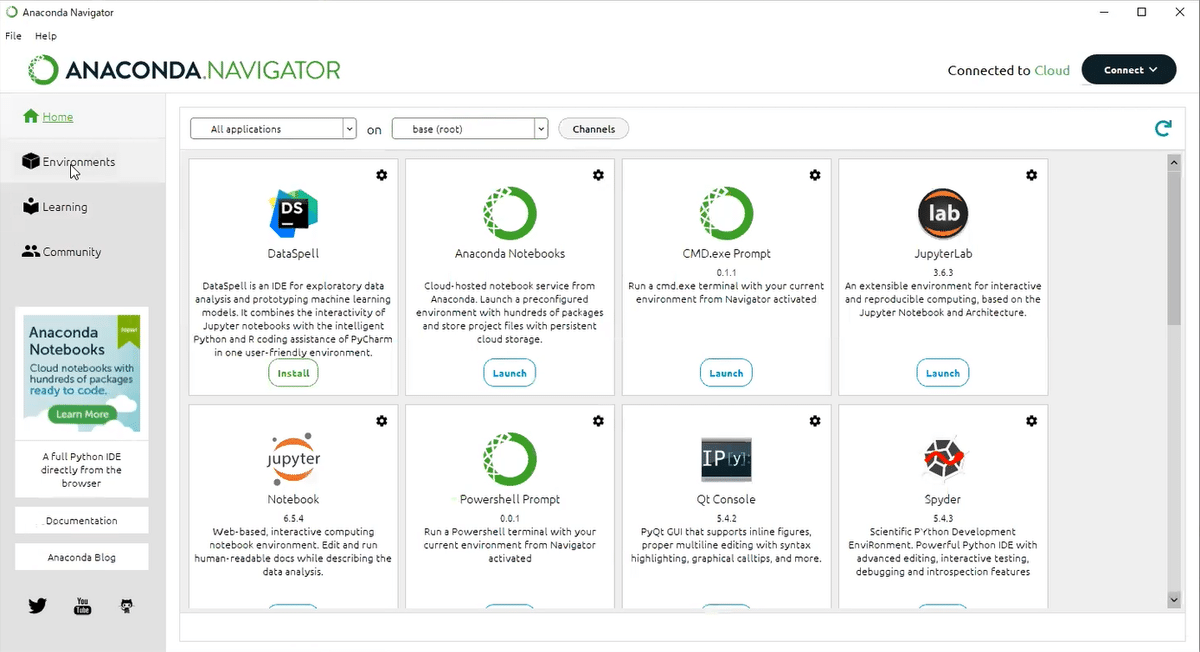1200x652 pixels.
Task: Click the Jupyter Notebook logo
Action: [293, 459]
